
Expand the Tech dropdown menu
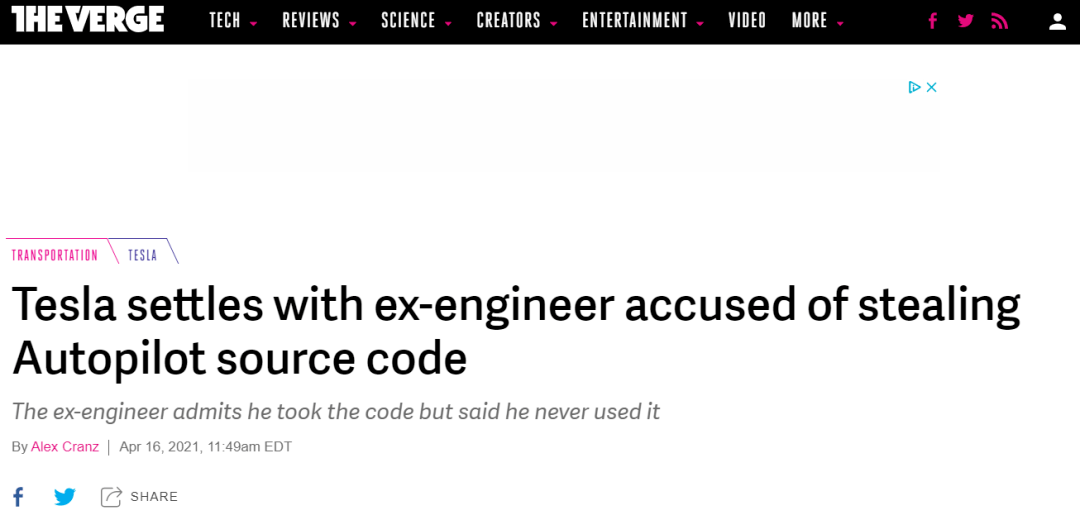tap(233, 21)
